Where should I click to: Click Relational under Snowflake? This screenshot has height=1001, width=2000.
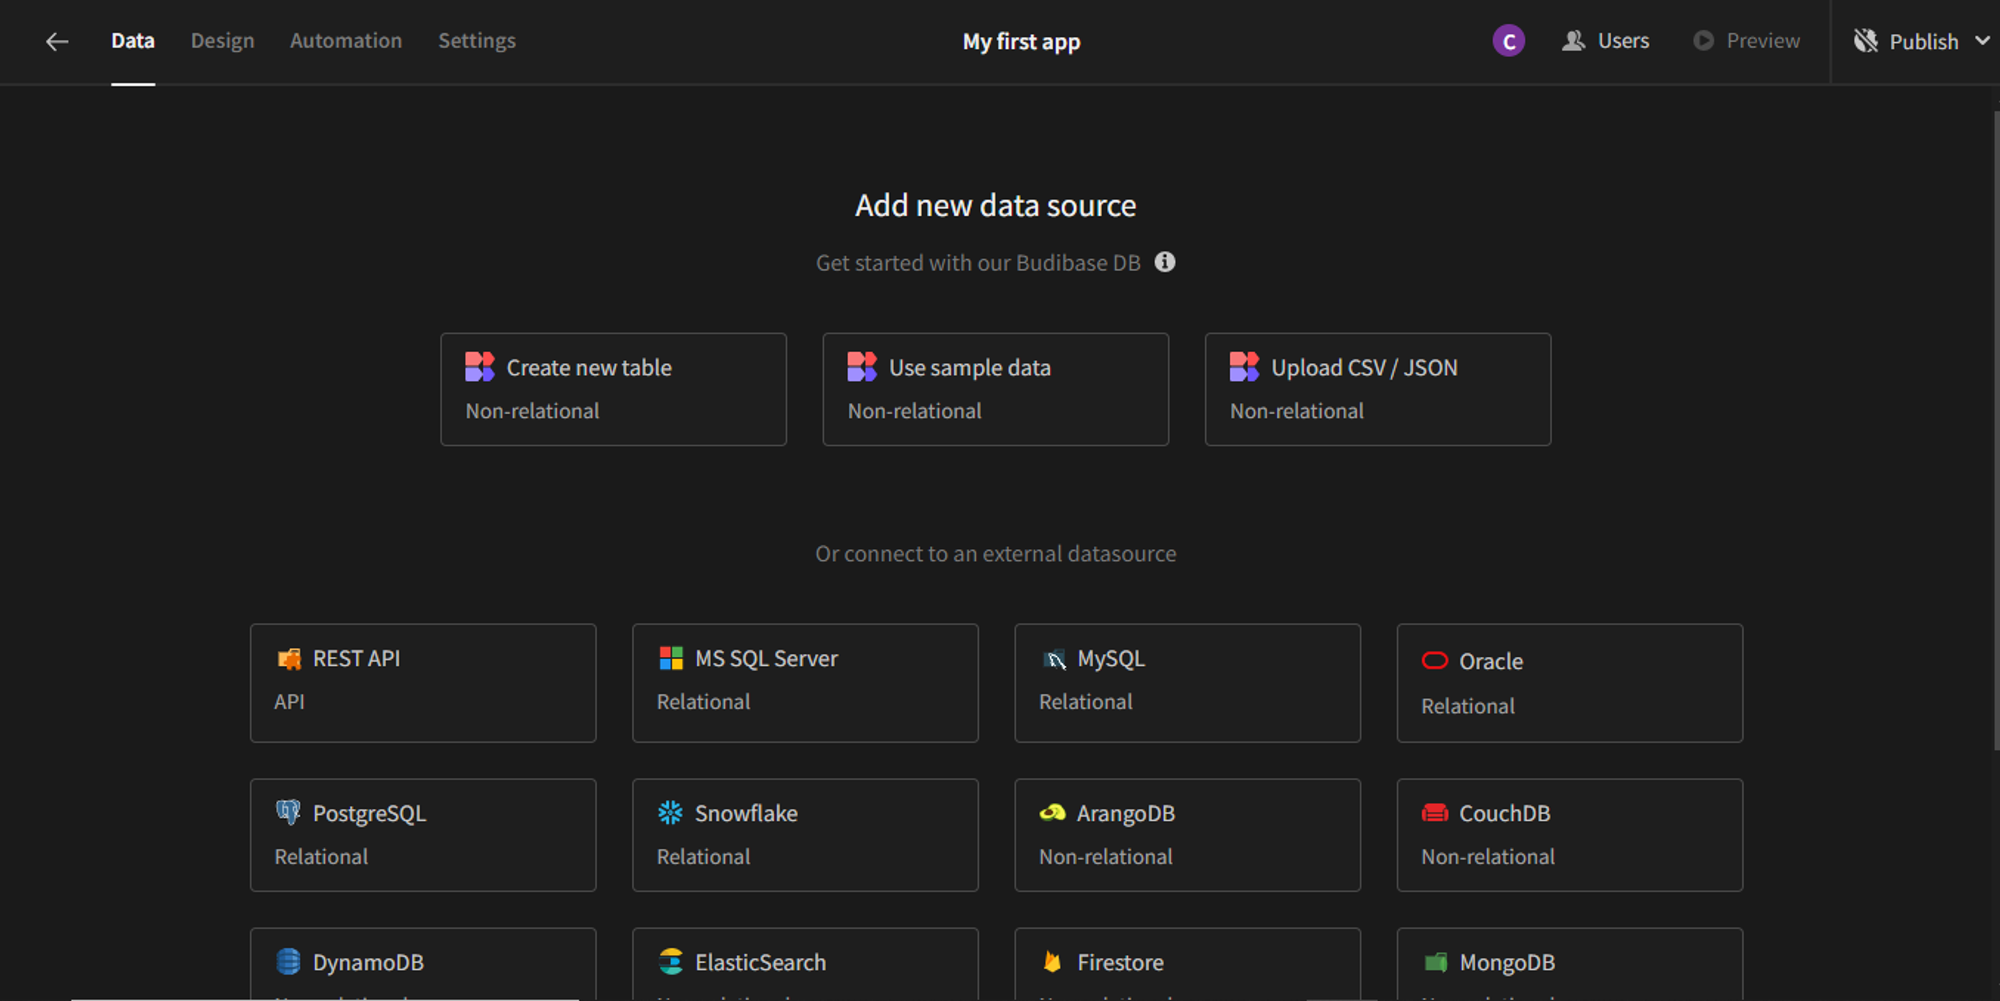(703, 857)
